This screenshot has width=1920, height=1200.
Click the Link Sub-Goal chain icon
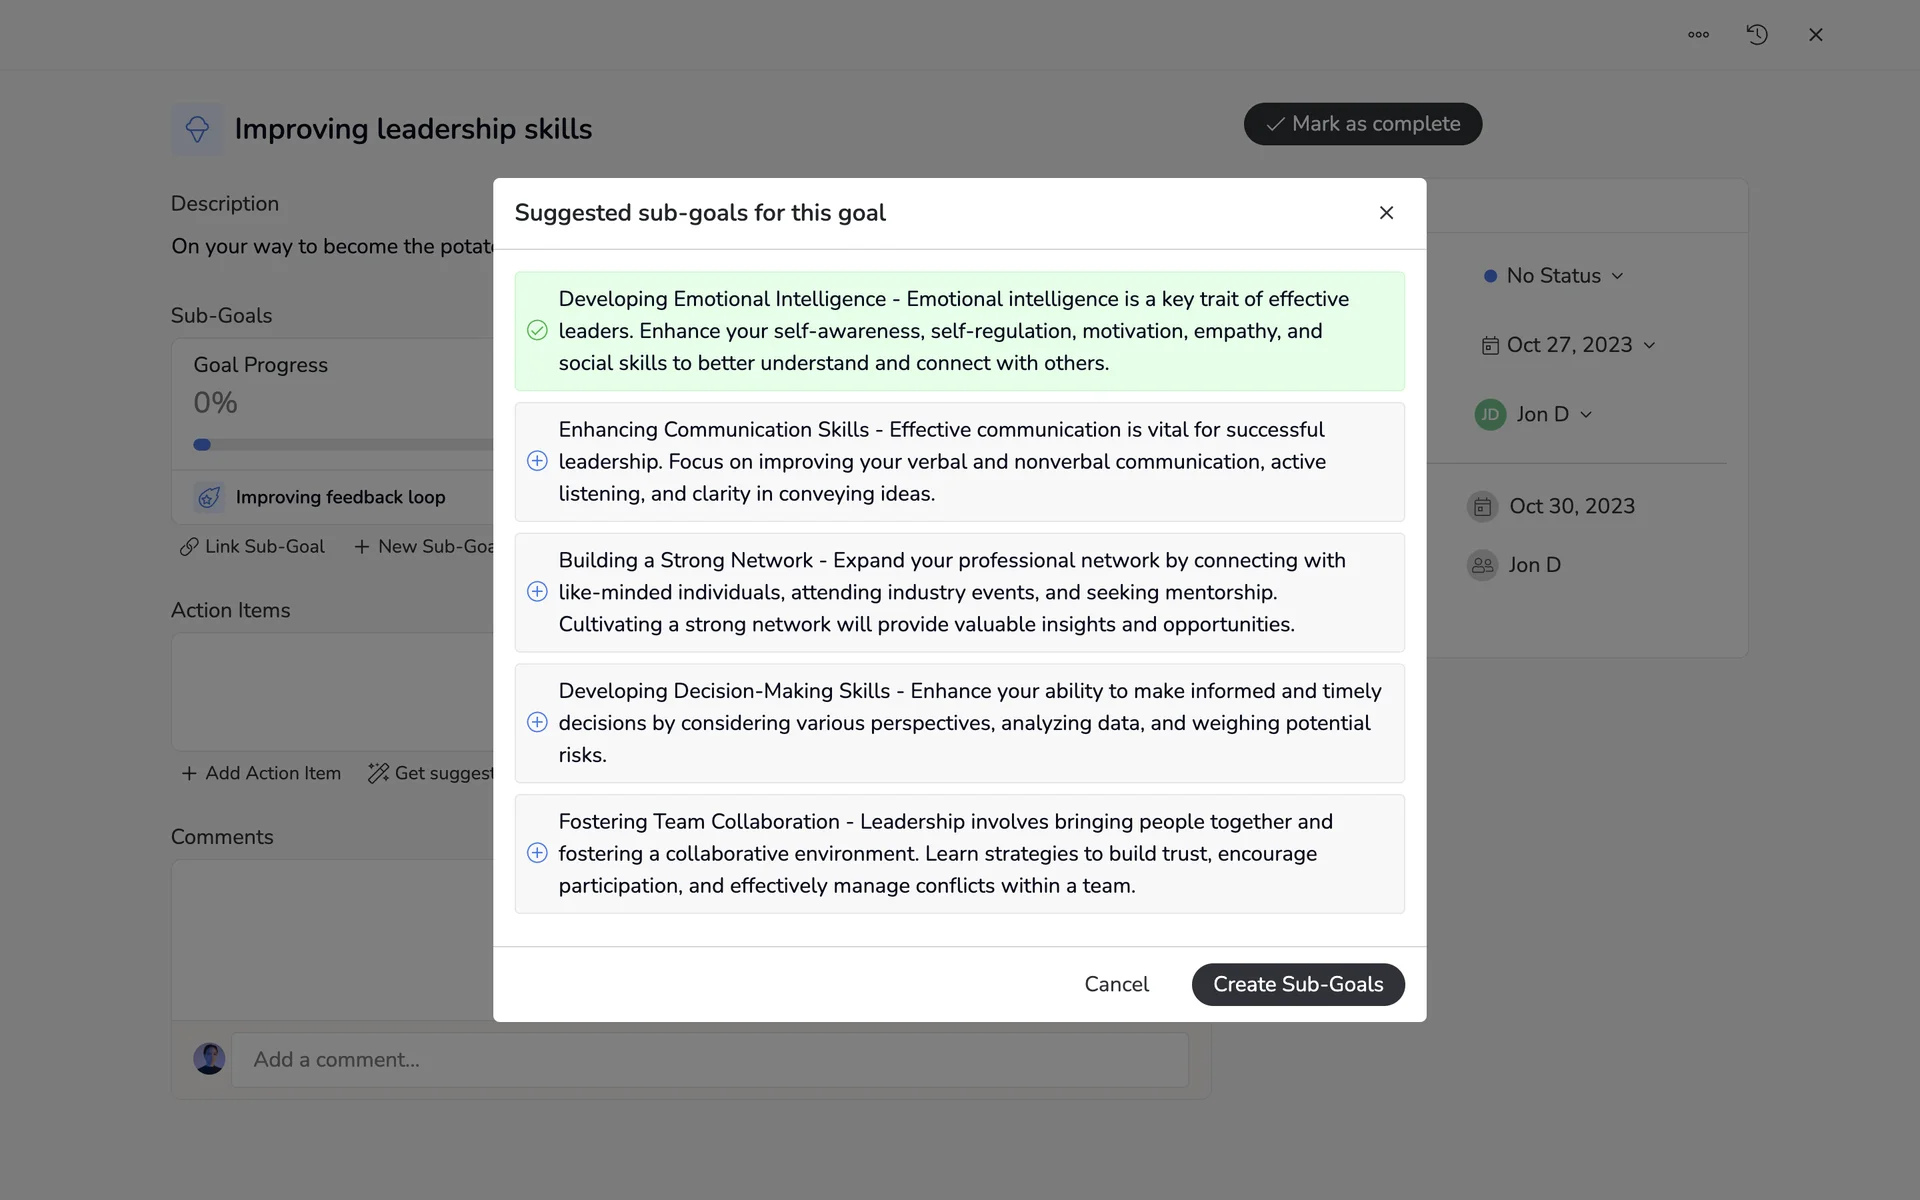[188, 547]
